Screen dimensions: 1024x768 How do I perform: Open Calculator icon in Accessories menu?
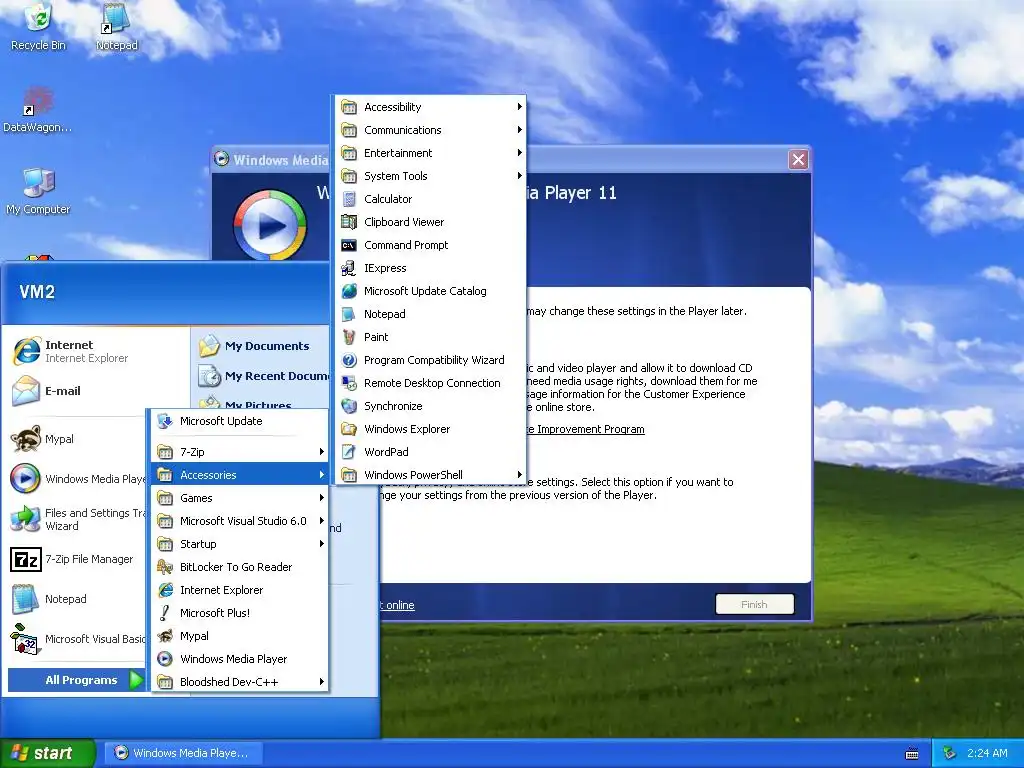tap(349, 199)
